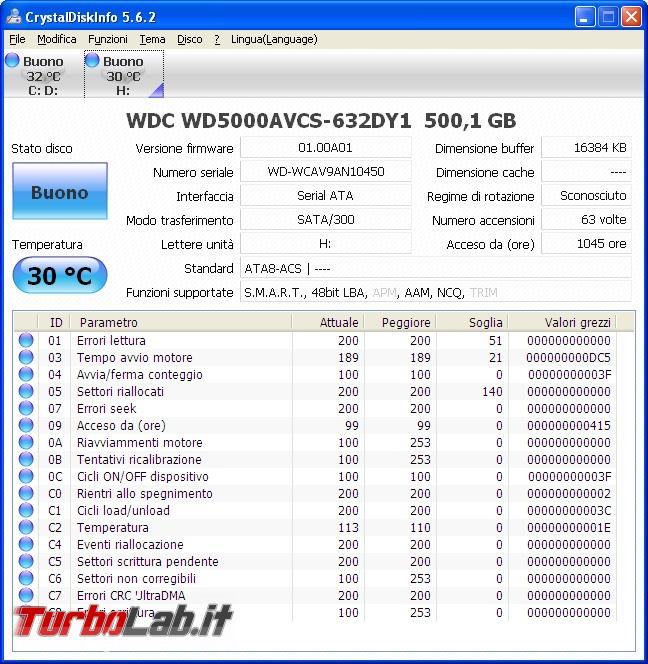
Task: Click the Interfaccia field Serial ATA
Action: tap(326, 196)
